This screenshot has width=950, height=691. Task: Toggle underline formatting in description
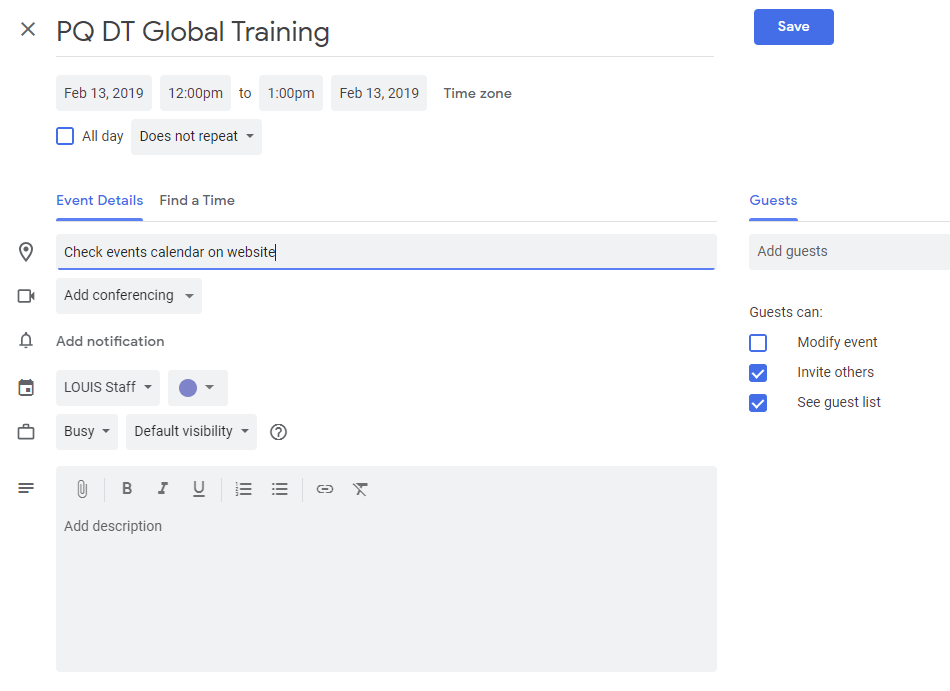click(199, 489)
